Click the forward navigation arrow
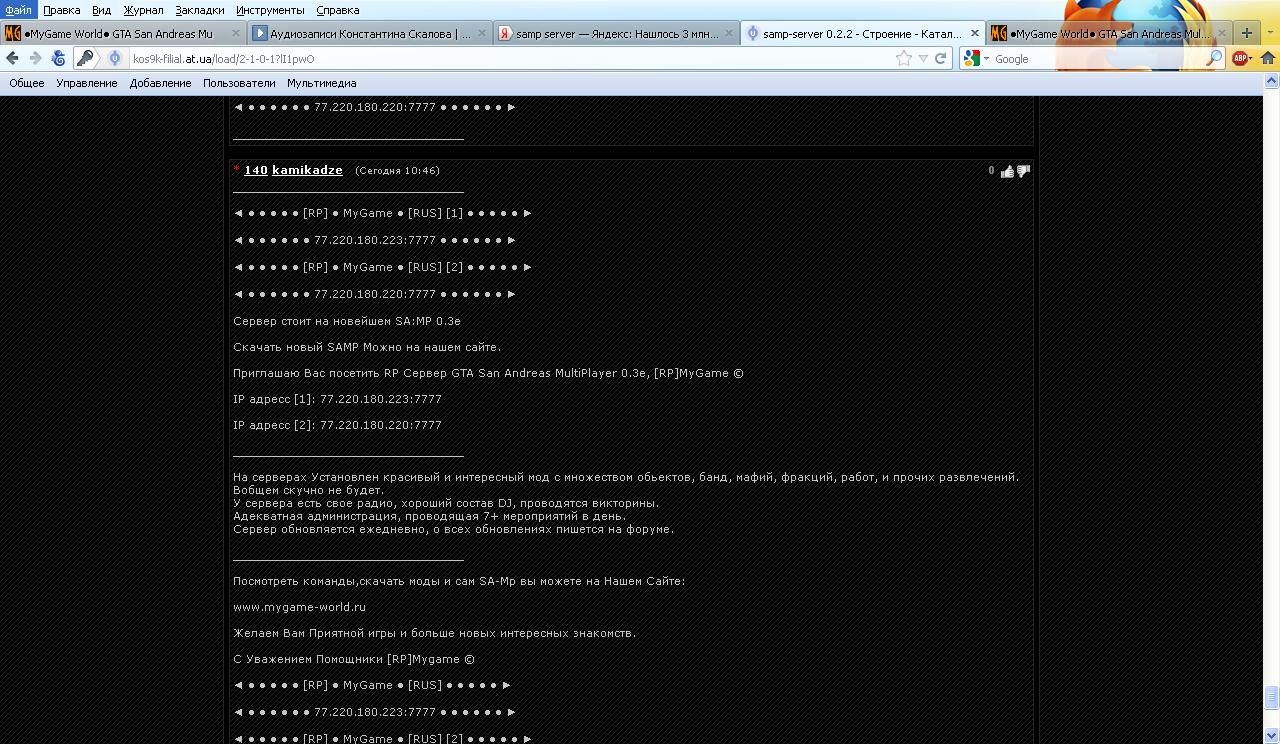This screenshot has width=1280, height=744. (35, 58)
